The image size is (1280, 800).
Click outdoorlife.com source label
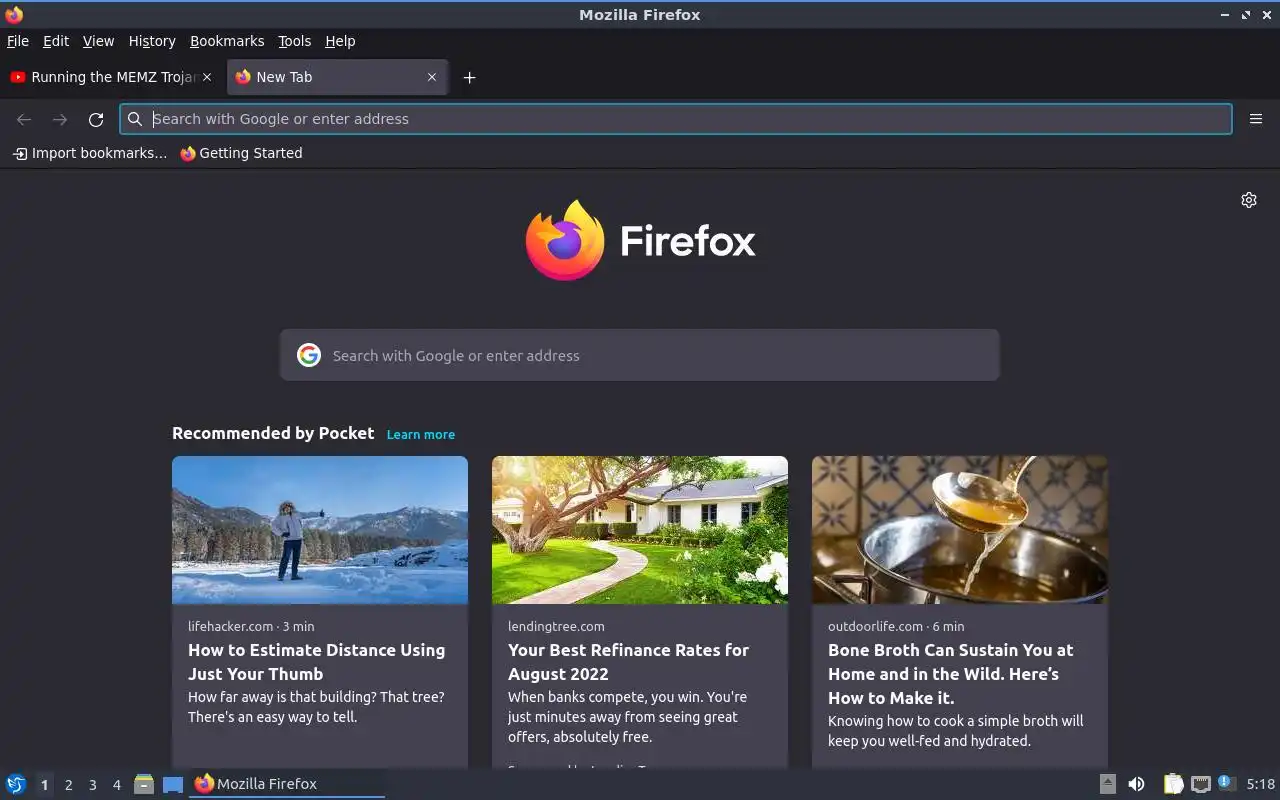[875, 626]
